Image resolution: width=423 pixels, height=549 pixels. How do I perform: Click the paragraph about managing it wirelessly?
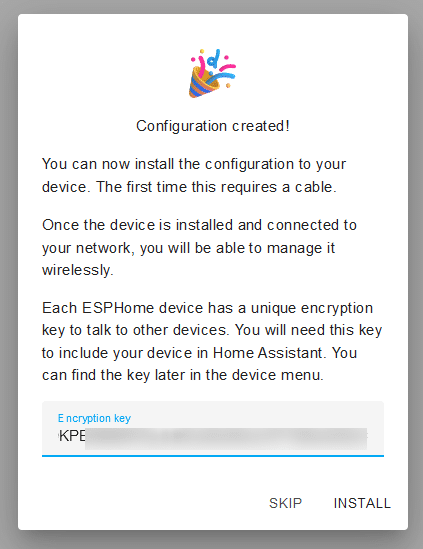click(199, 248)
